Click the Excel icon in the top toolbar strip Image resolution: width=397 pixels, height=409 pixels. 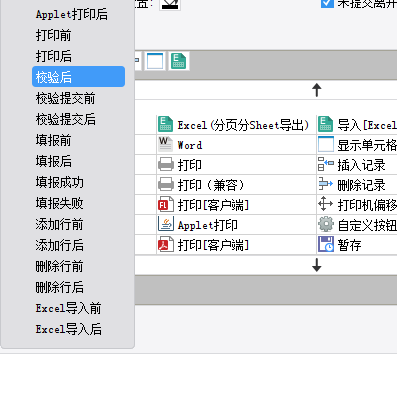178,61
